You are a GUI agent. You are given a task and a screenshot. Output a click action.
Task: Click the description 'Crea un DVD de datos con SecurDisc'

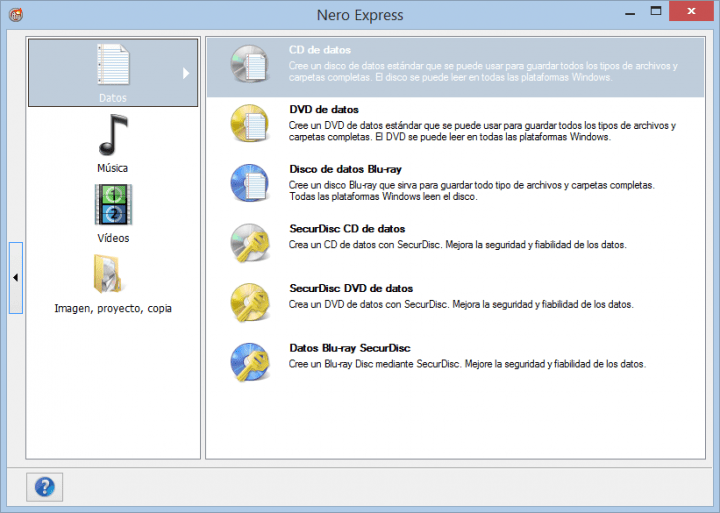(x=461, y=304)
